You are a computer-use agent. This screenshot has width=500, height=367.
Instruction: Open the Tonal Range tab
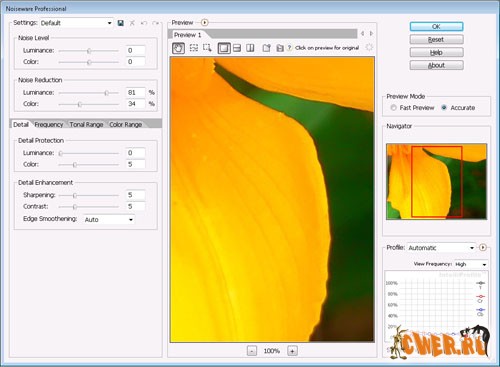tap(86, 124)
